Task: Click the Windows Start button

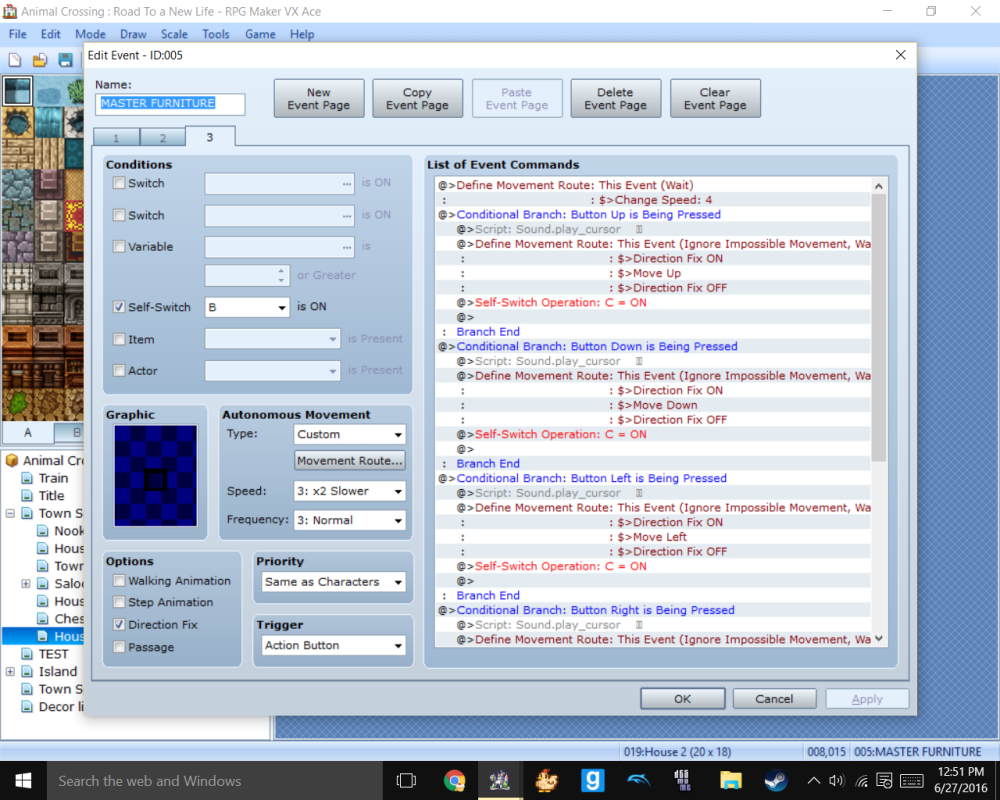Action: point(24,780)
